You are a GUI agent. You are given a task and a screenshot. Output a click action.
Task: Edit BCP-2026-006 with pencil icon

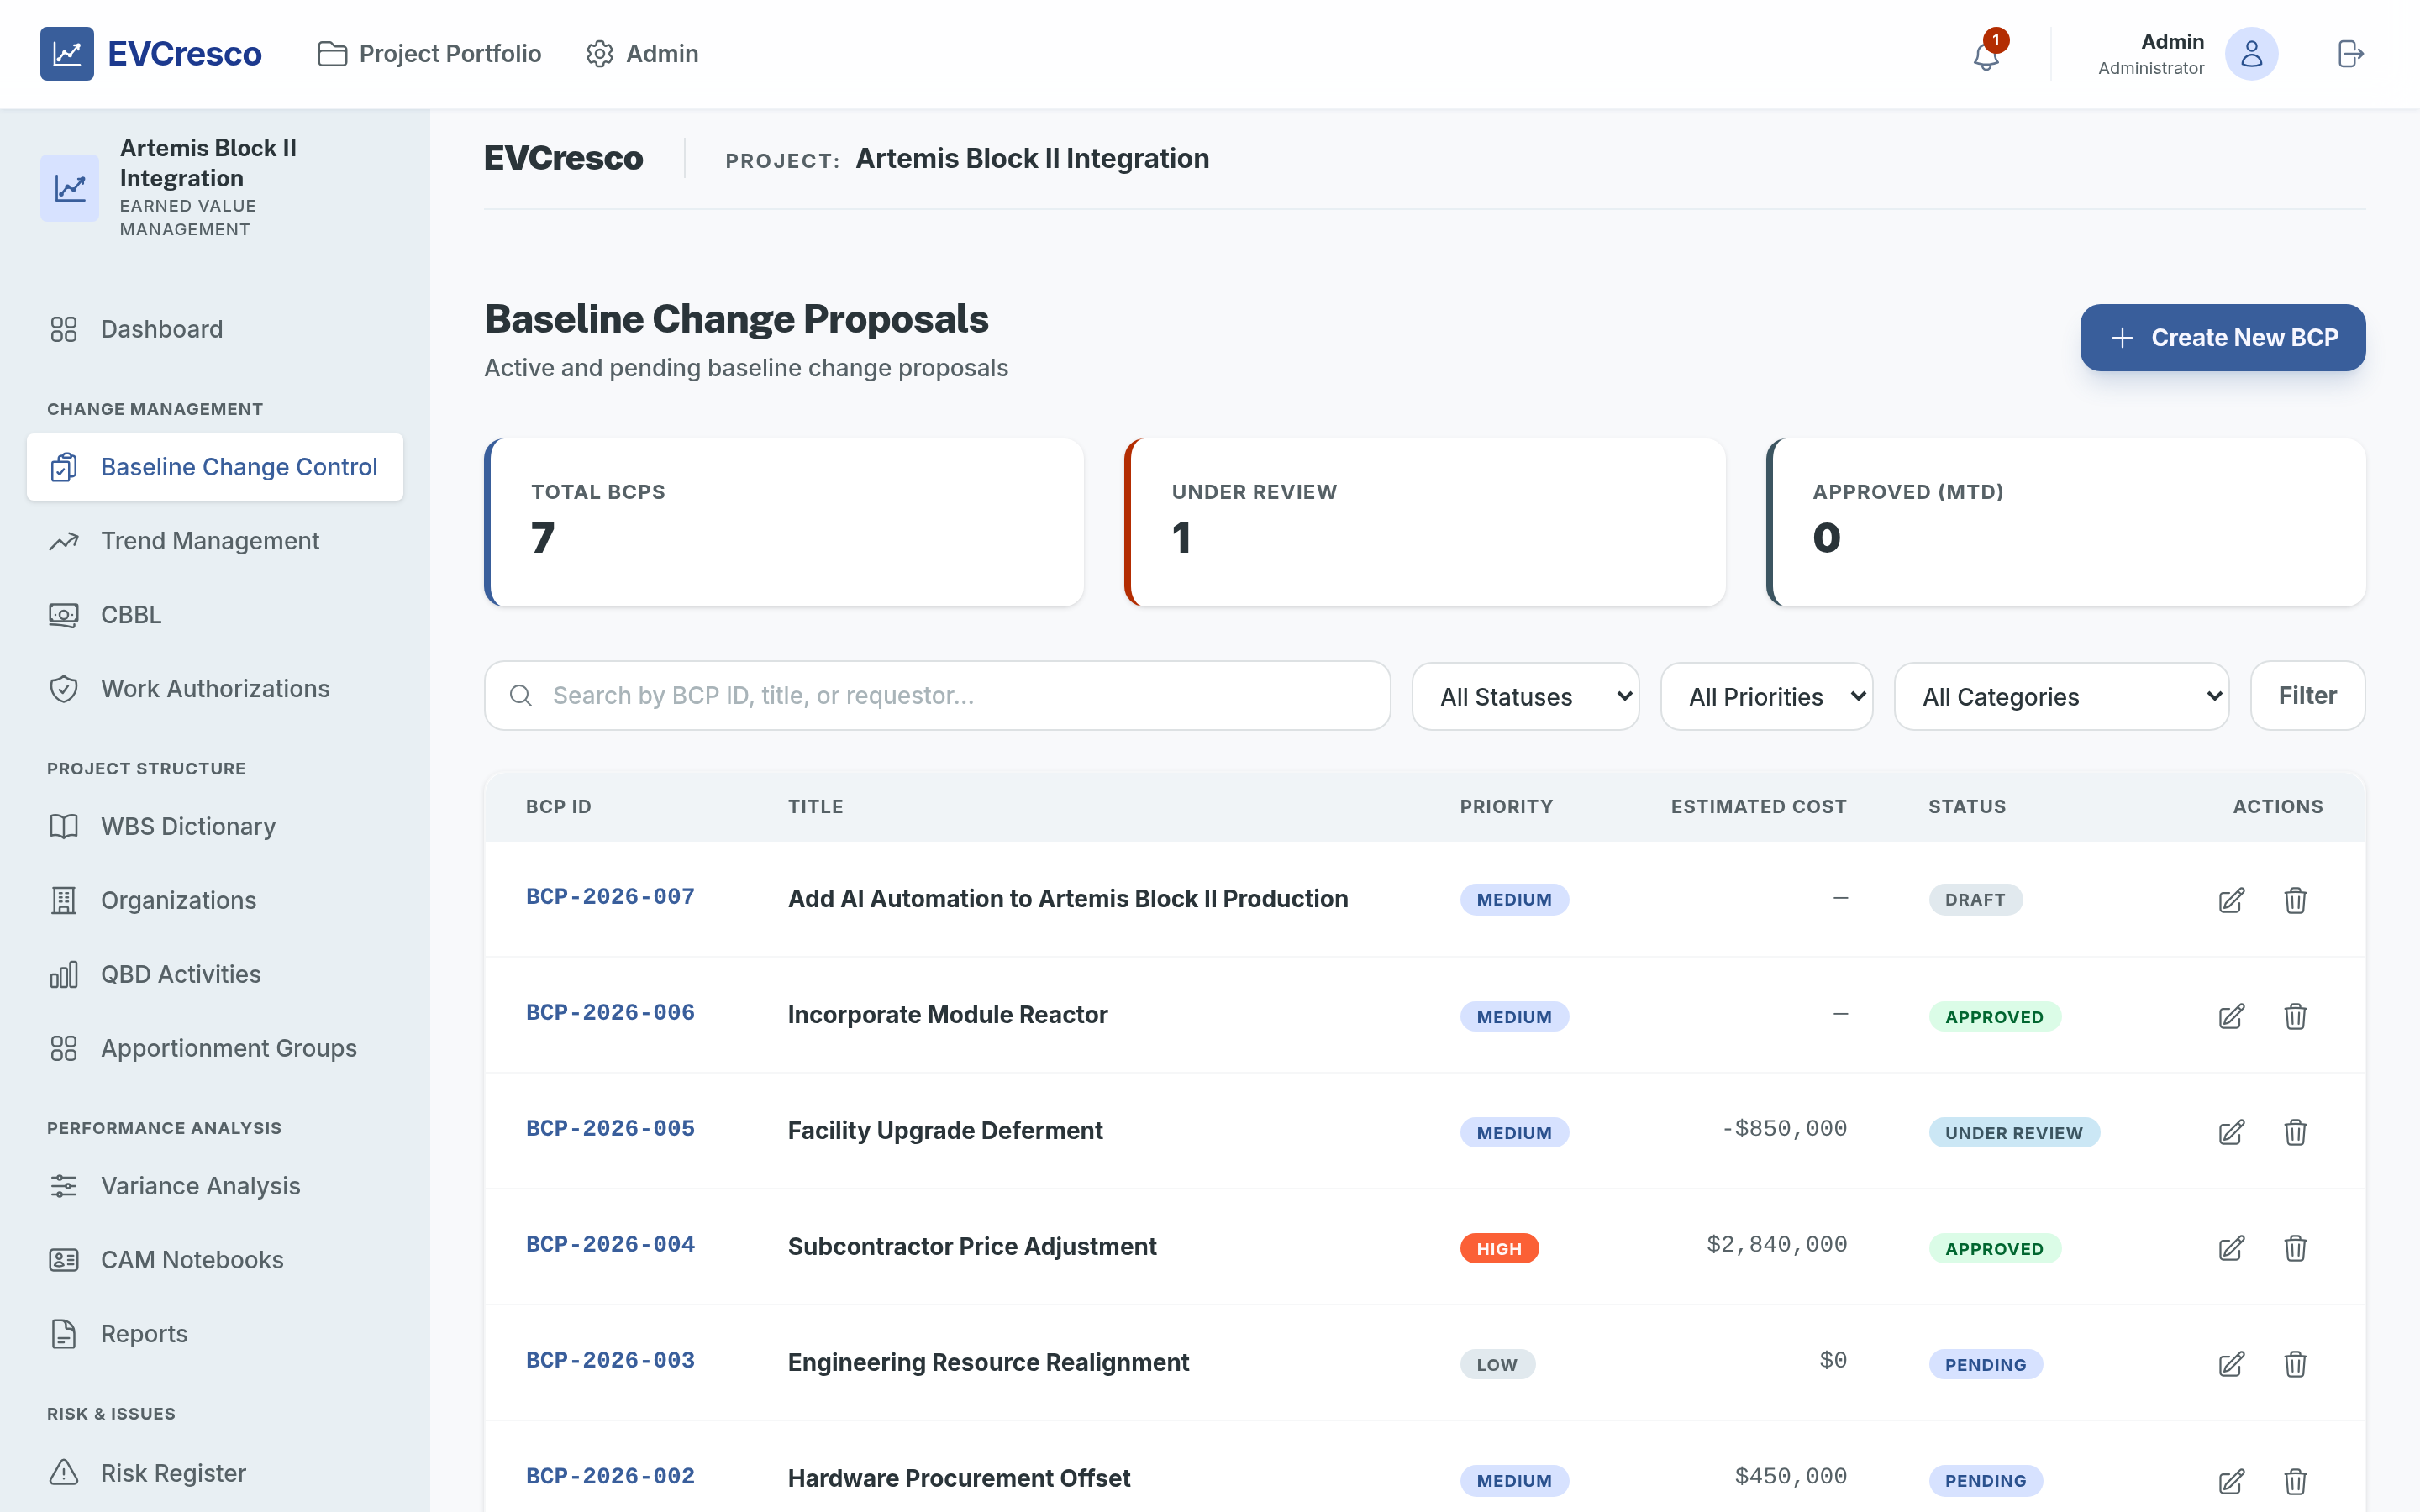pyautogui.click(x=2231, y=1016)
